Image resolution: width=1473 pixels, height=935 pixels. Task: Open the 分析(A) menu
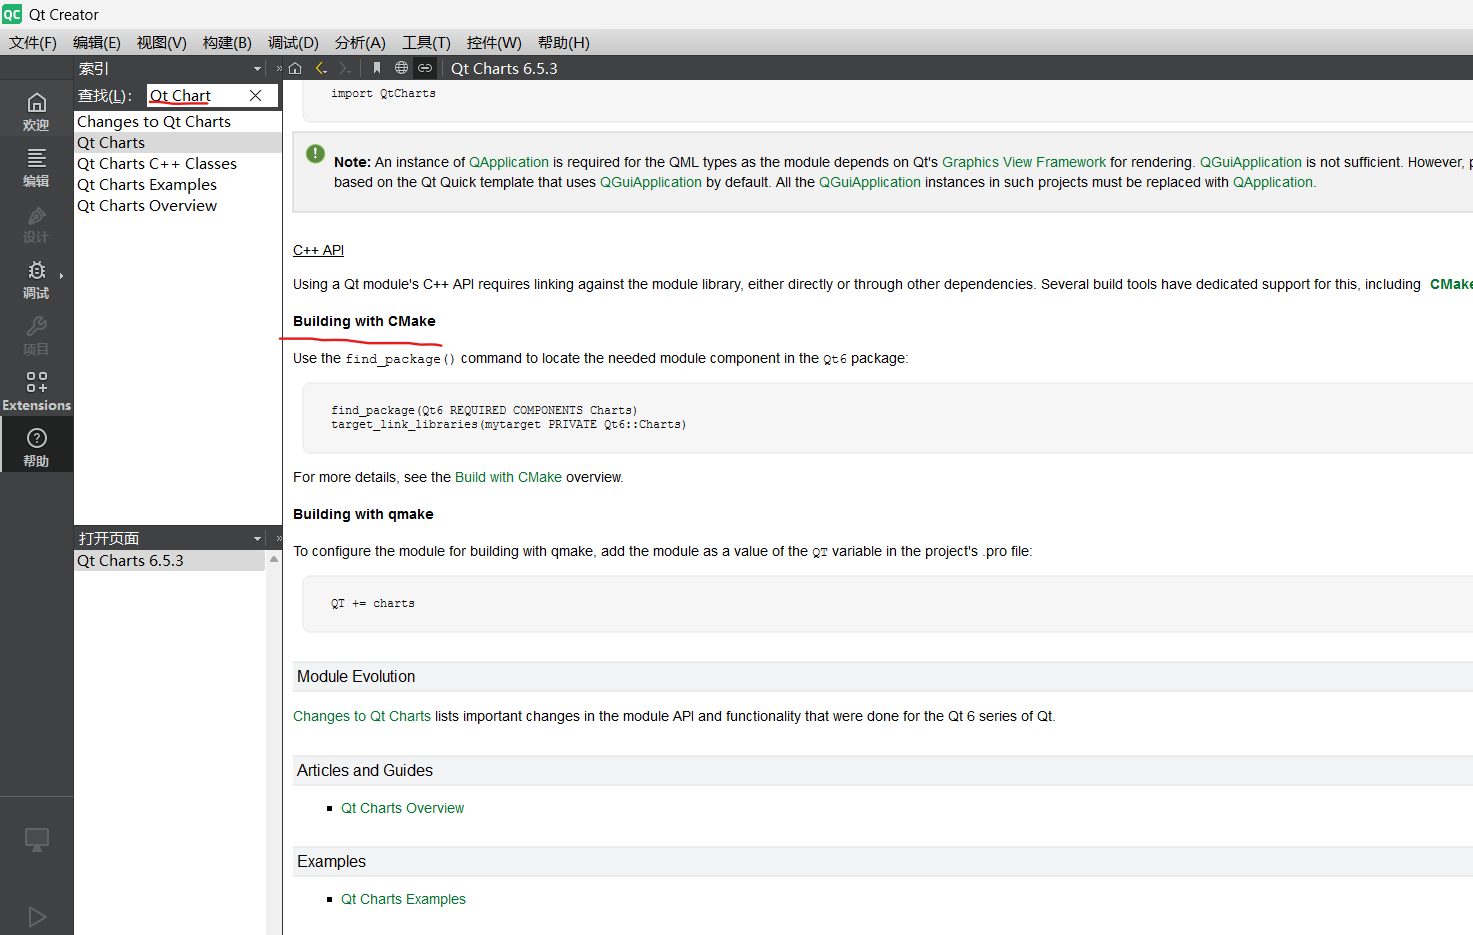[360, 43]
